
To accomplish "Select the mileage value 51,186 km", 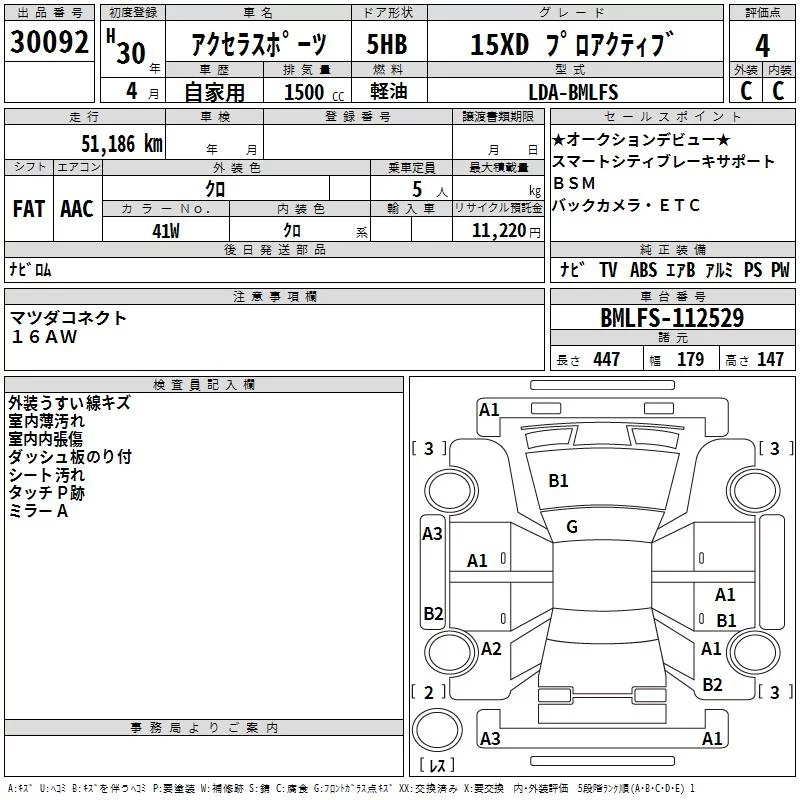I will pos(122,144).
